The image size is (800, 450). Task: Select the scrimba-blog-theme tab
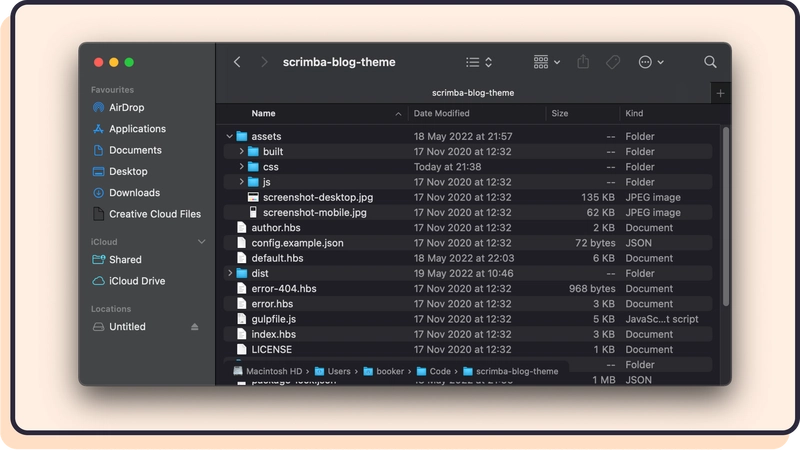pos(466,93)
